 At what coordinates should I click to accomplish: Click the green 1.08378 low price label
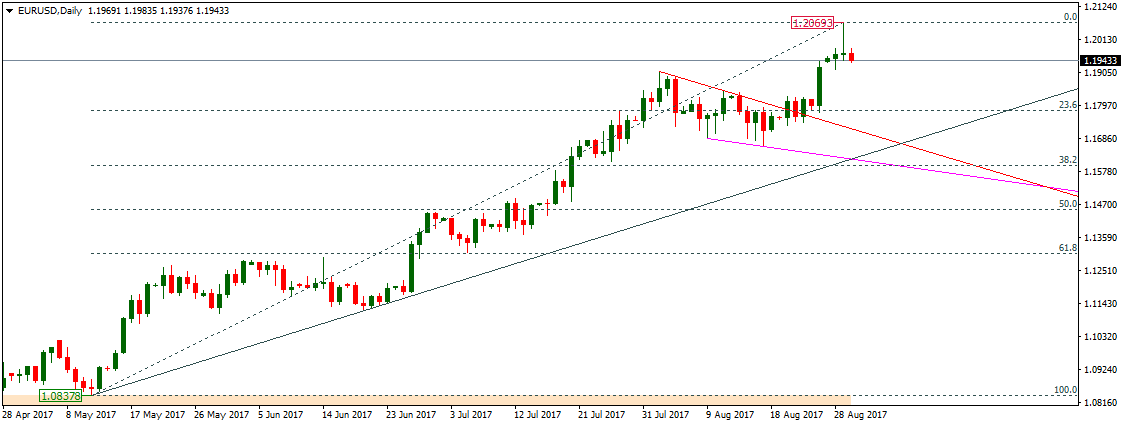[60, 396]
